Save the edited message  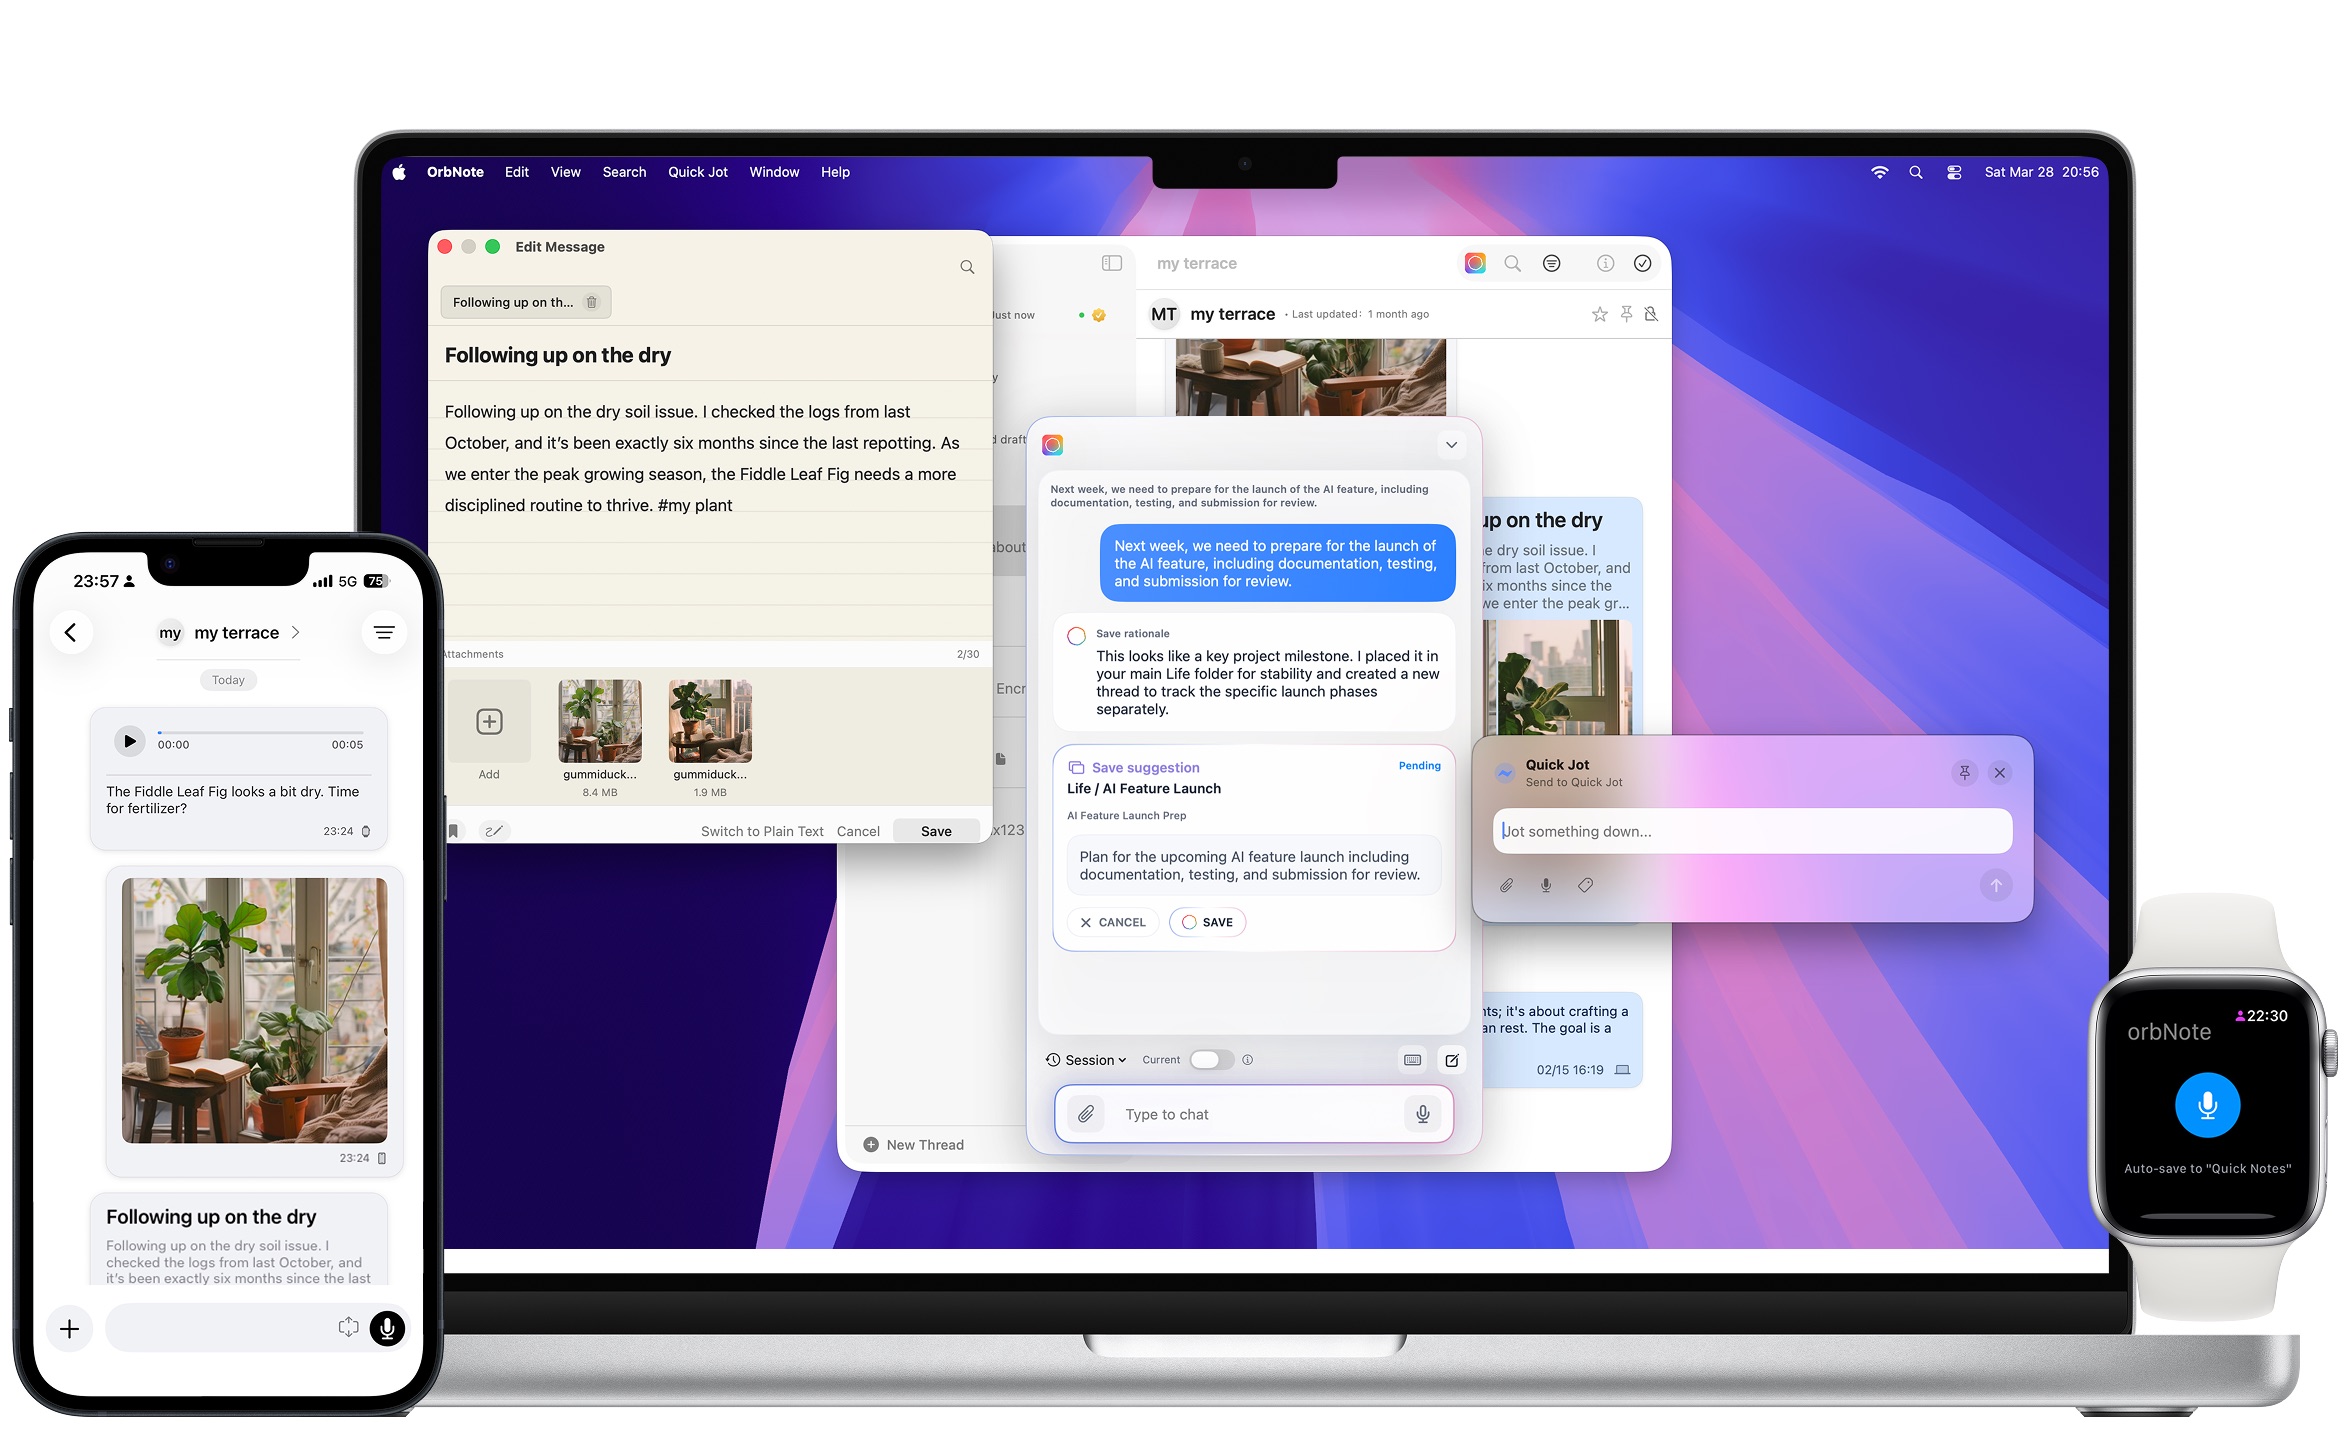(936, 831)
